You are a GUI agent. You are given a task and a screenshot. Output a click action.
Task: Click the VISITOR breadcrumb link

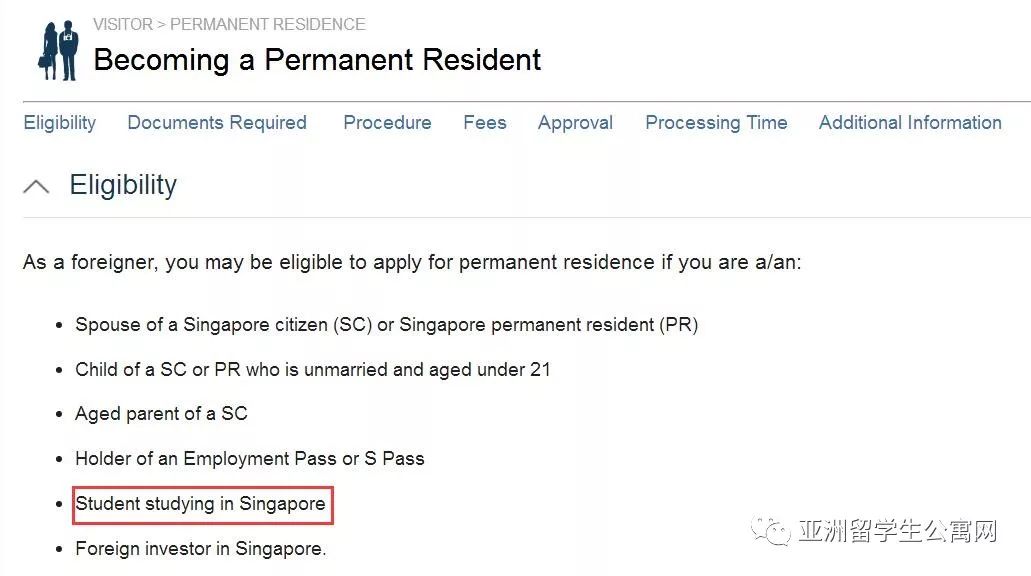(x=122, y=24)
